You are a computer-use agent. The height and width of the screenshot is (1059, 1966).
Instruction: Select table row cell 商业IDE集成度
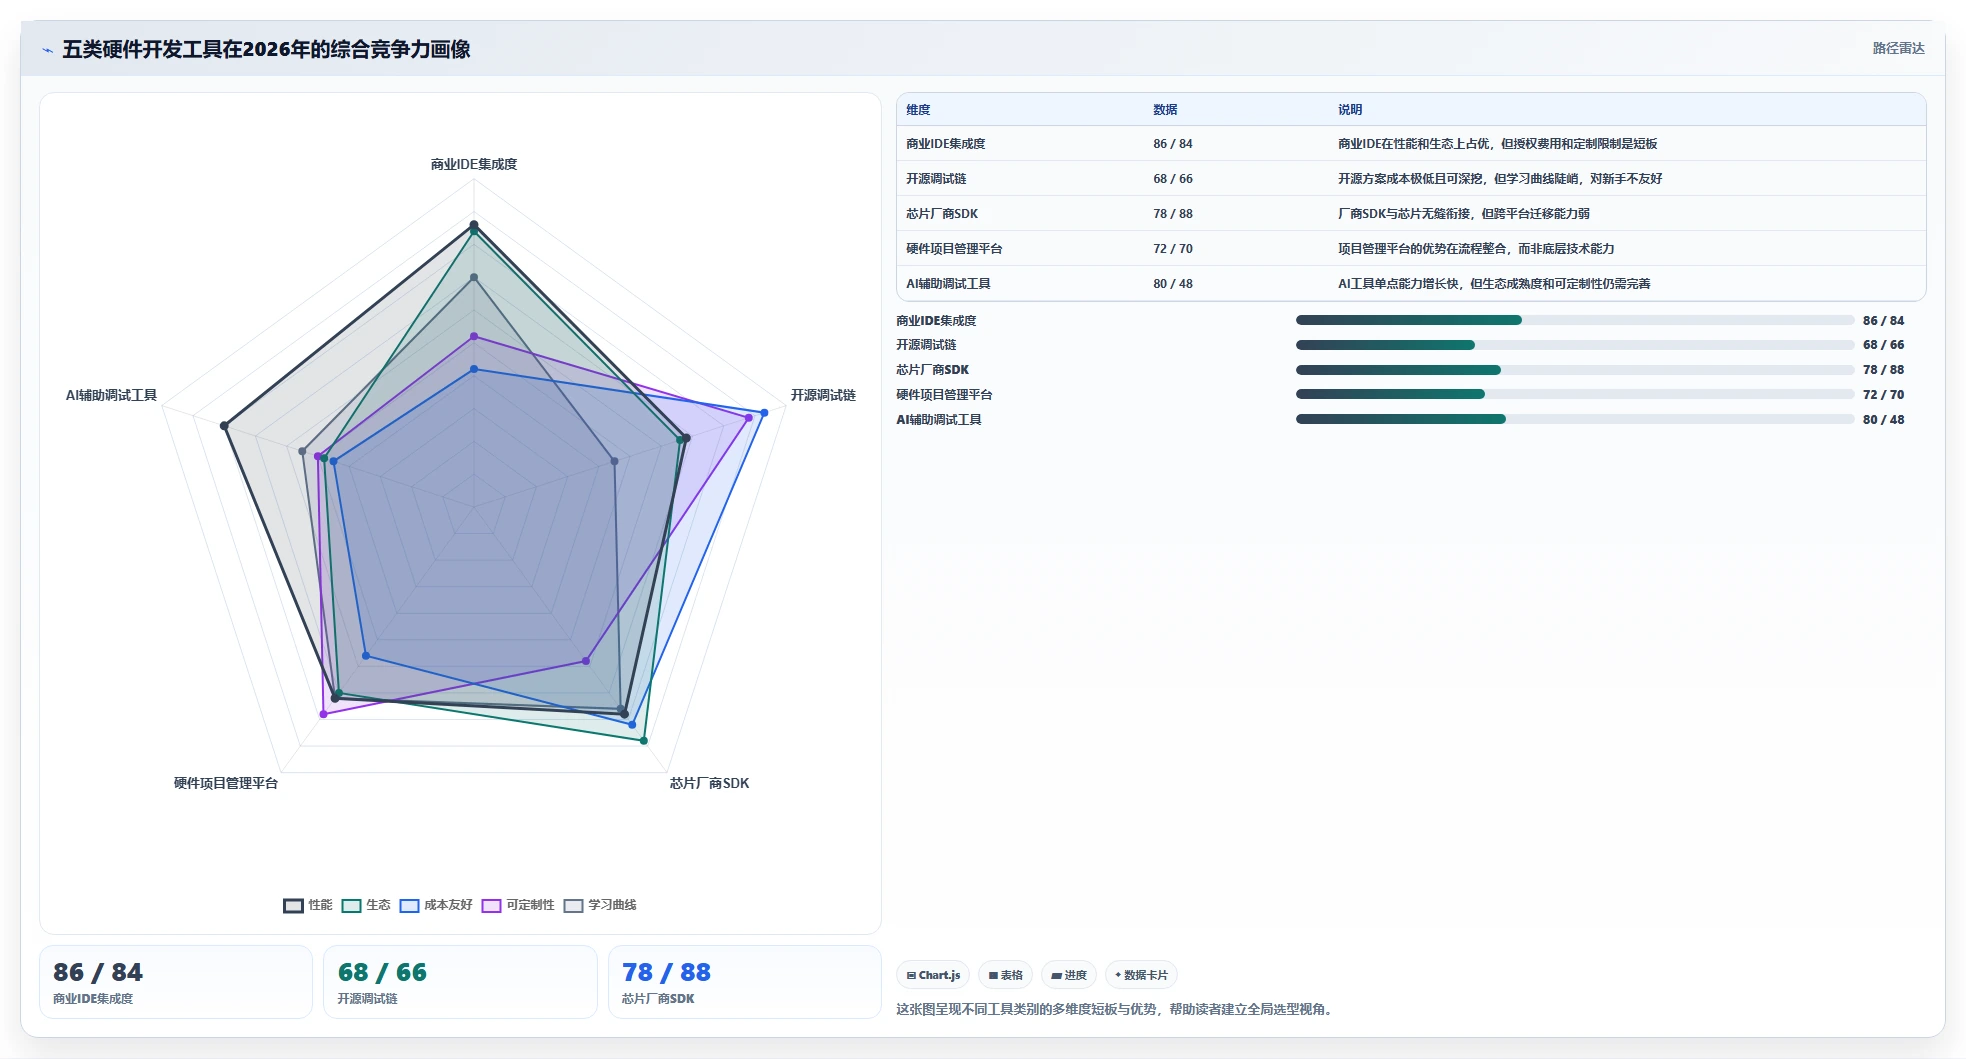[945, 144]
